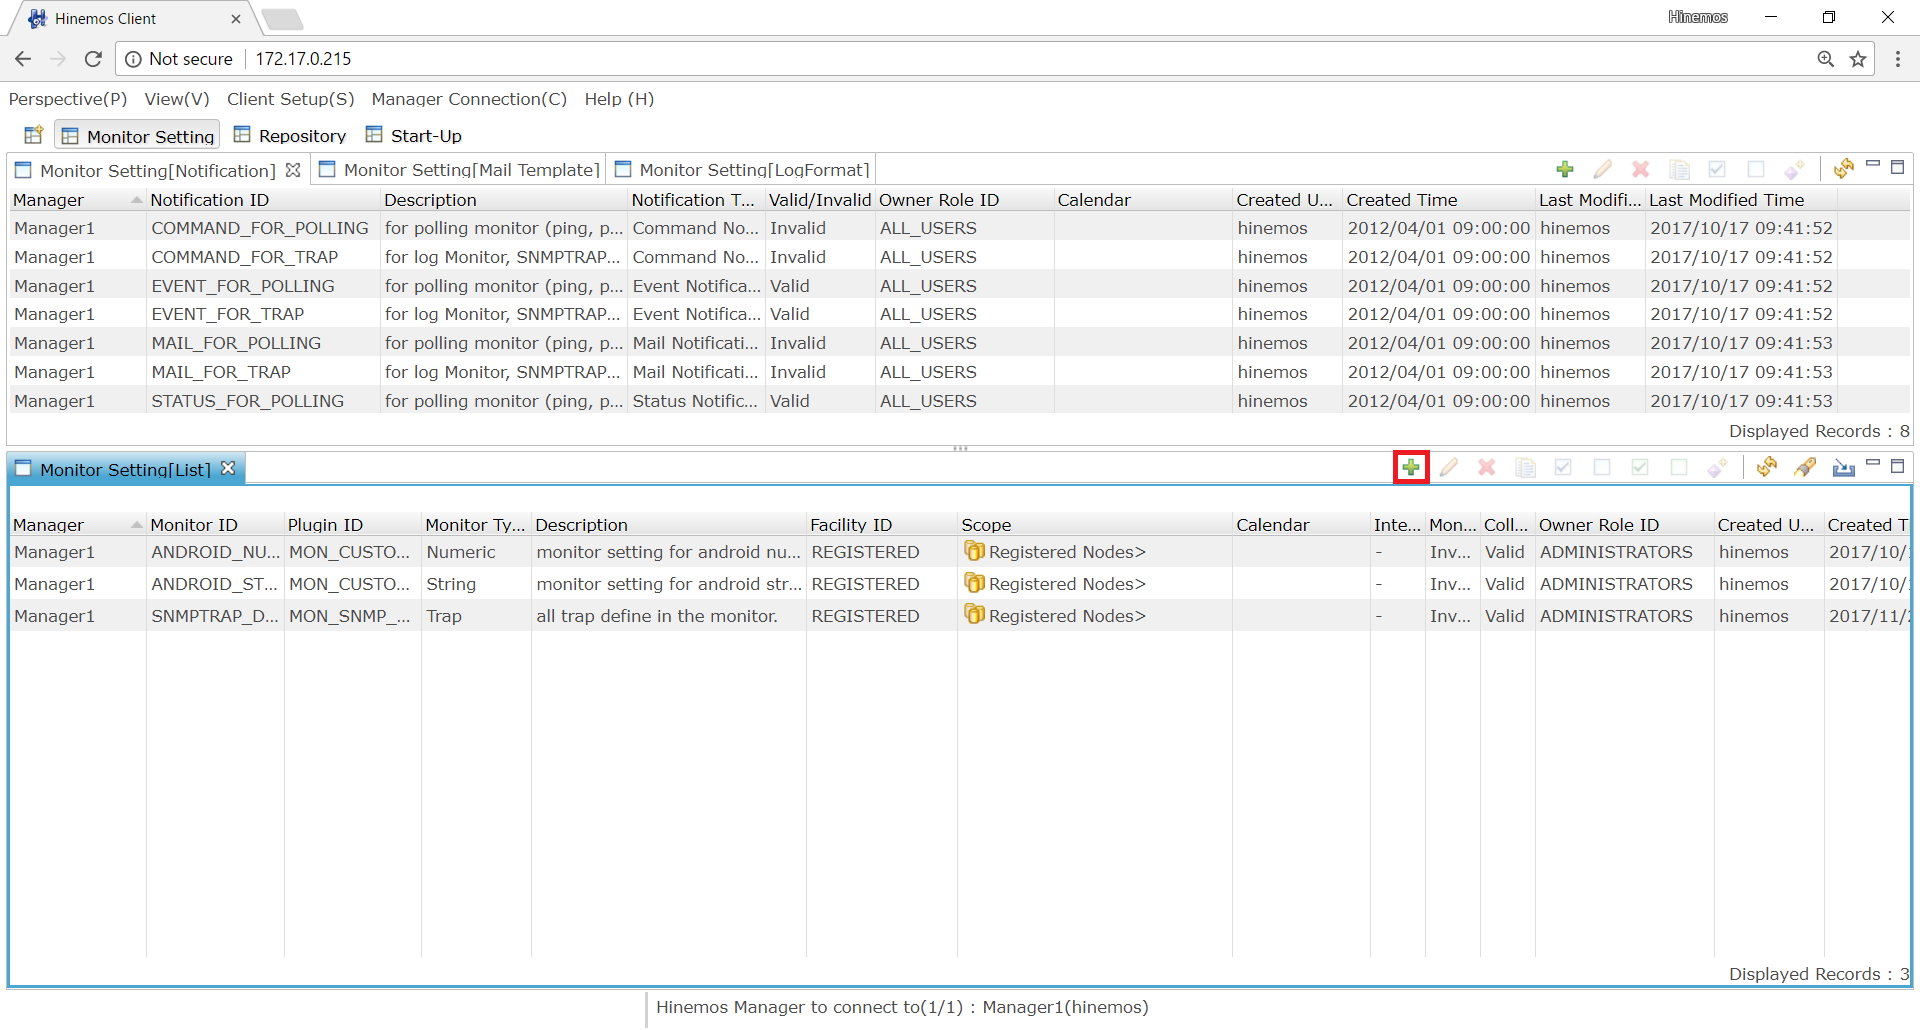Switch to Monitor Setting perspective

tap(138, 136)
